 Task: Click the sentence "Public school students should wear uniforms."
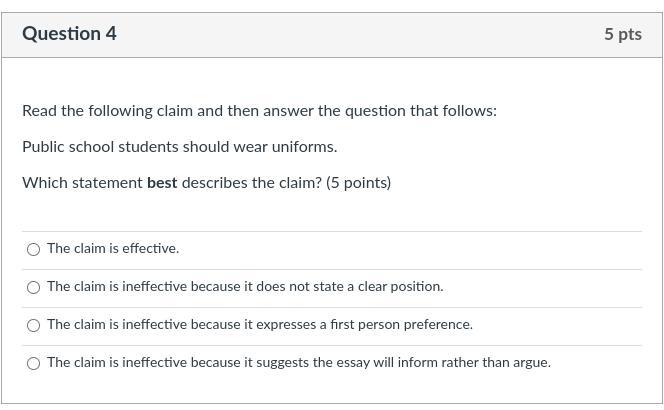[179, 146]
